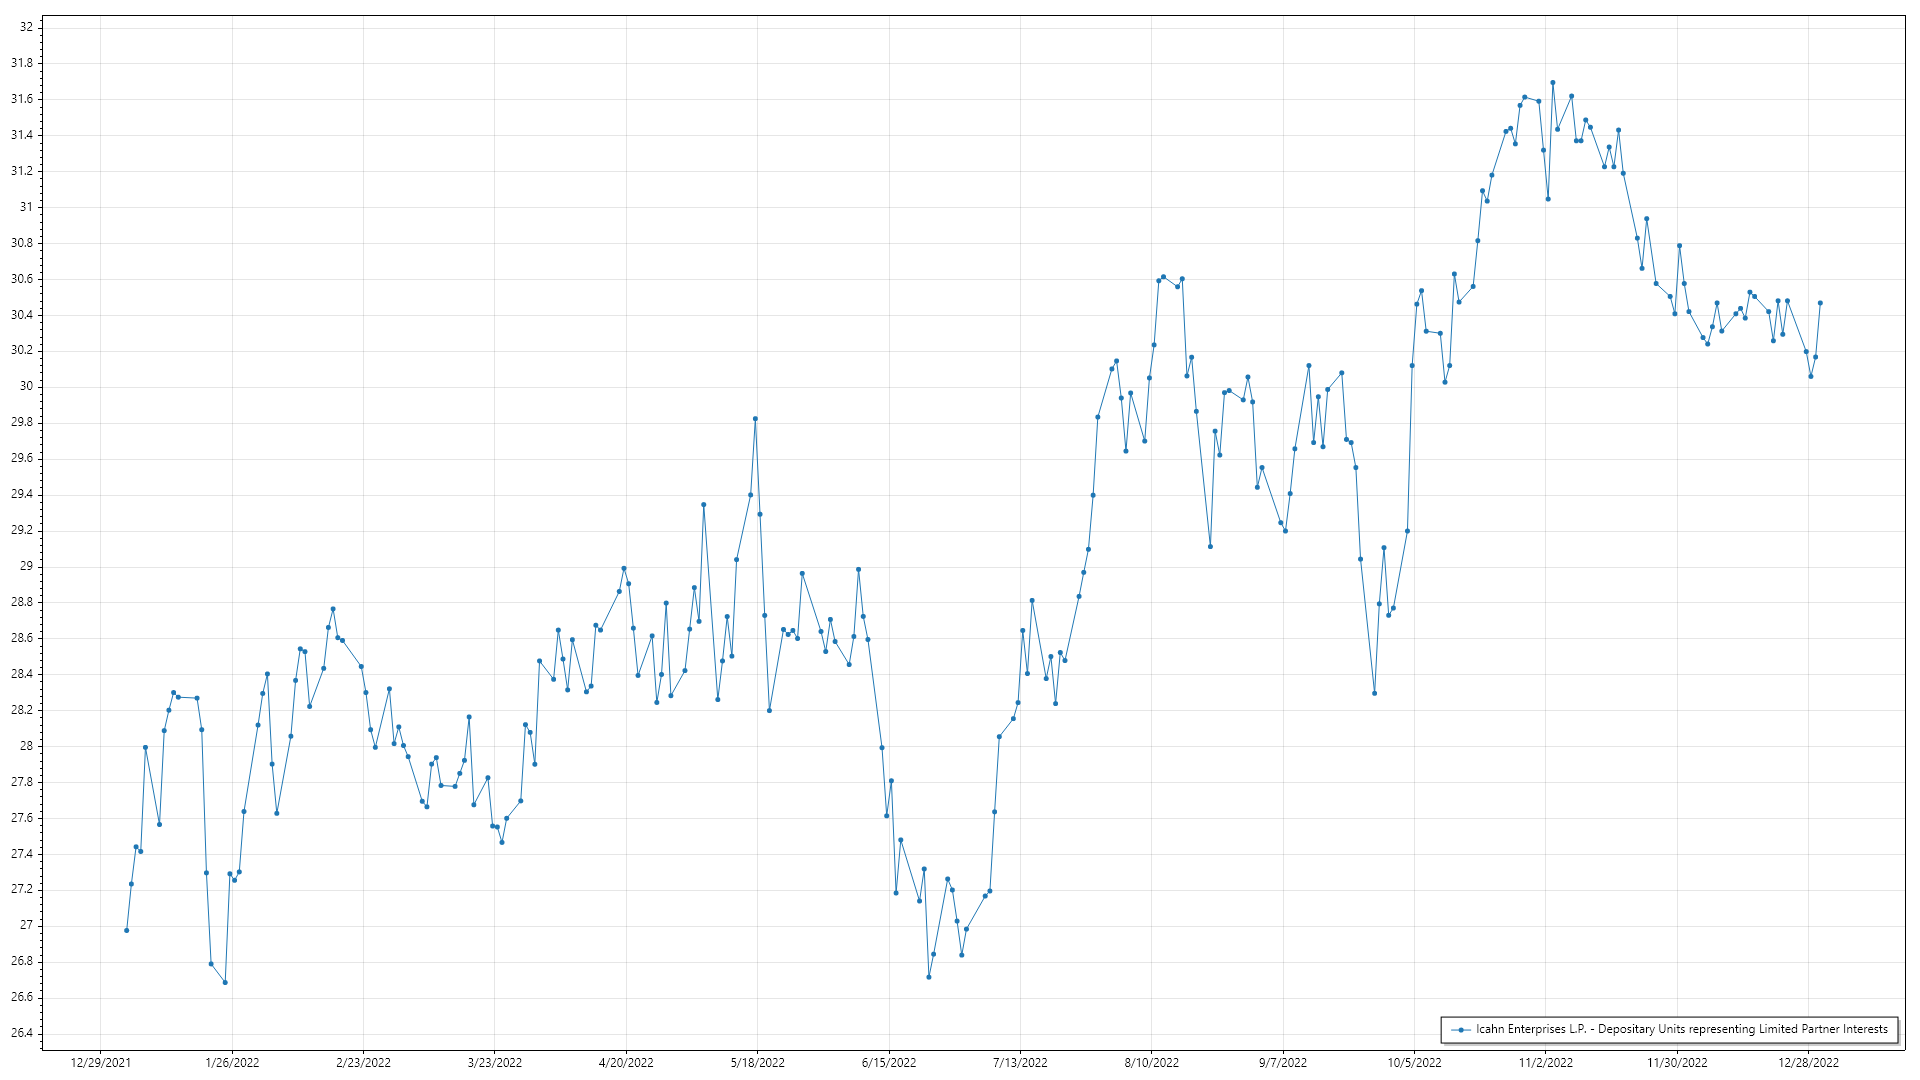Viewport: 1920px width, 1080px height.
Task: Click the 4/20/2022 x-axis date label
Action: coord(626,1062)
